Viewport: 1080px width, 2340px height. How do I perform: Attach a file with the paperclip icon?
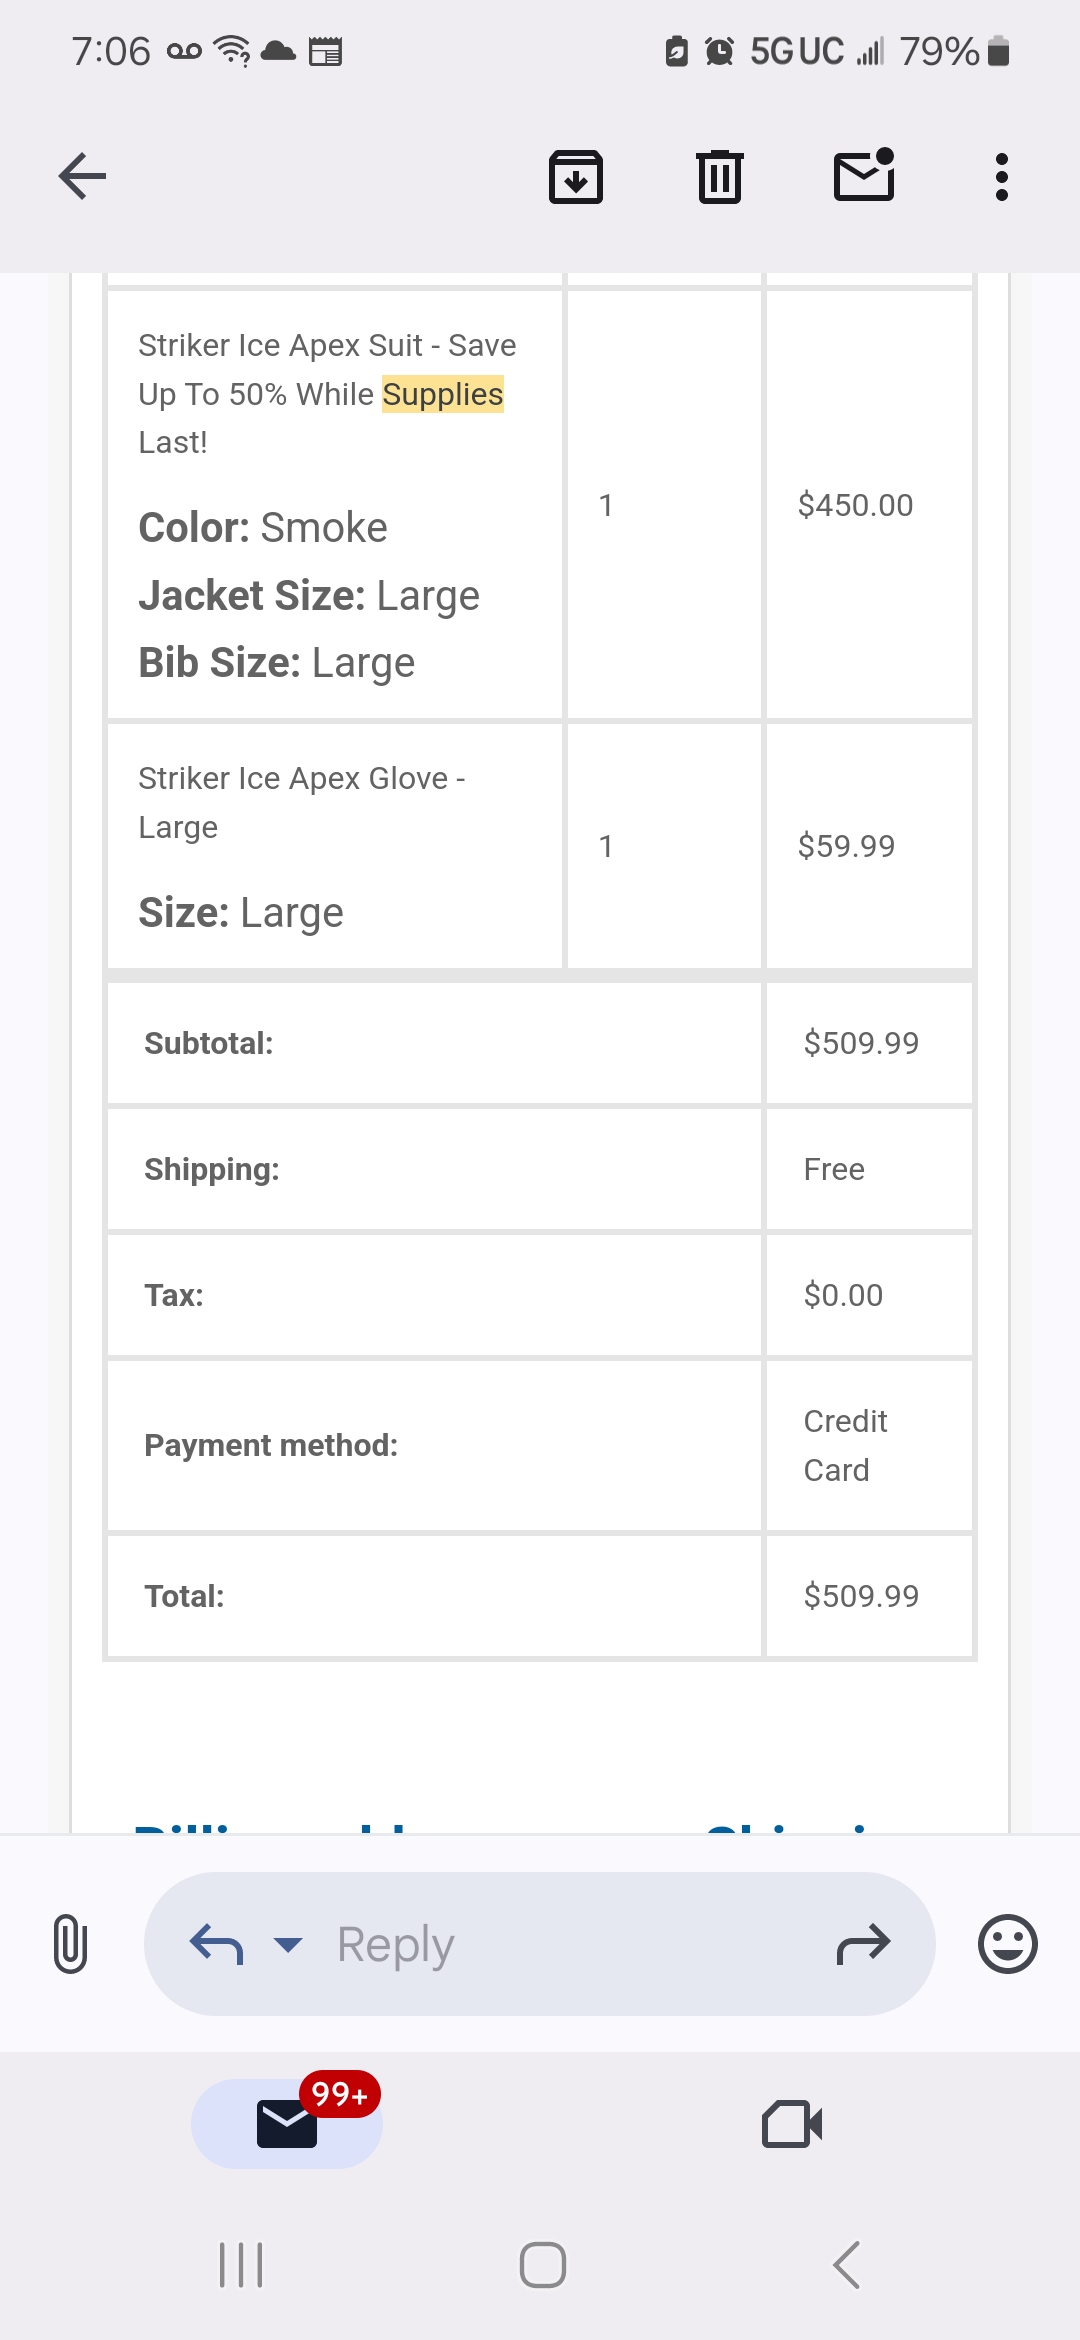coord(70,1944)
